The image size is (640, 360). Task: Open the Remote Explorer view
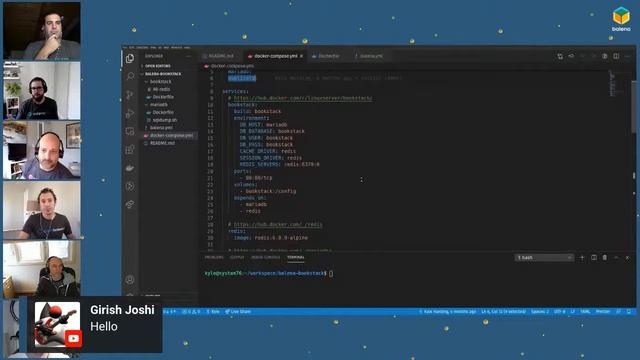130,131
